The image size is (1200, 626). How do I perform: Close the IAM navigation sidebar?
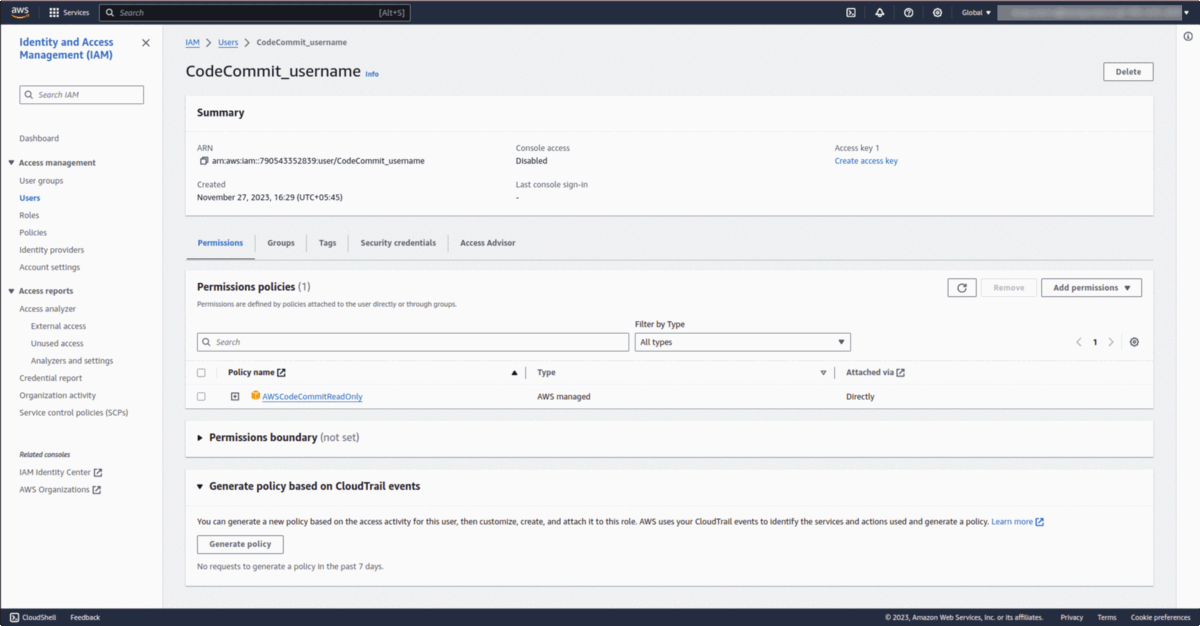(146, 43)
